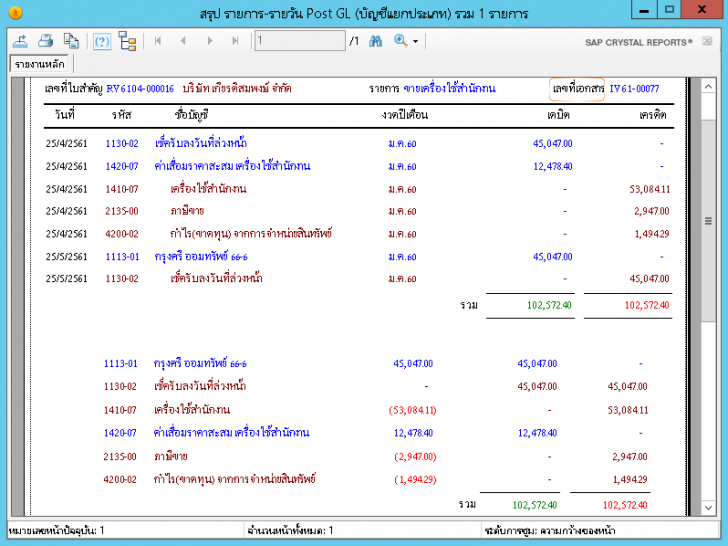Click company name บริษัท เกียรติสมพงษ์ จำกัด
This screenshot has width=728, height=546.
tap(237, 88)
